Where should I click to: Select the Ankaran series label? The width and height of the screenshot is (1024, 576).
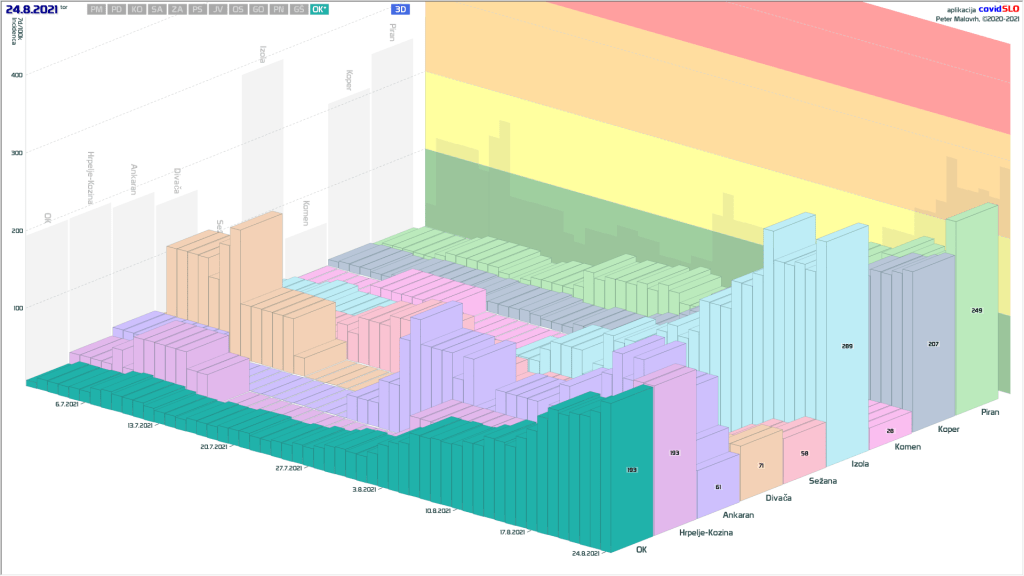[x=738, y=515]
